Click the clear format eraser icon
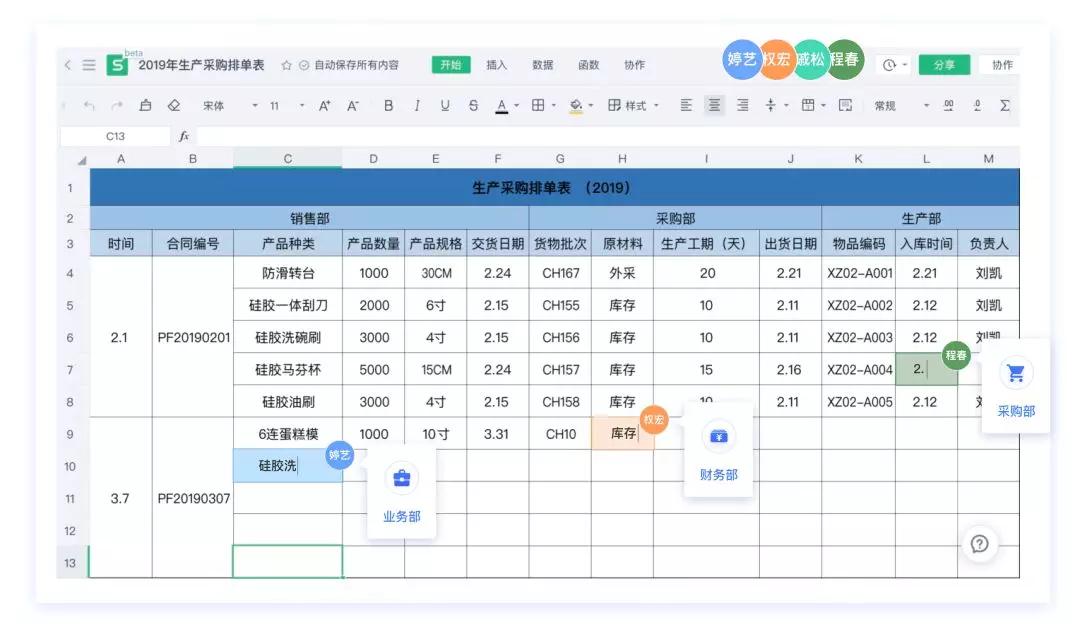The width and height of the screenshot is (1080, 639). pyautogui.click(x=172, y=105)
